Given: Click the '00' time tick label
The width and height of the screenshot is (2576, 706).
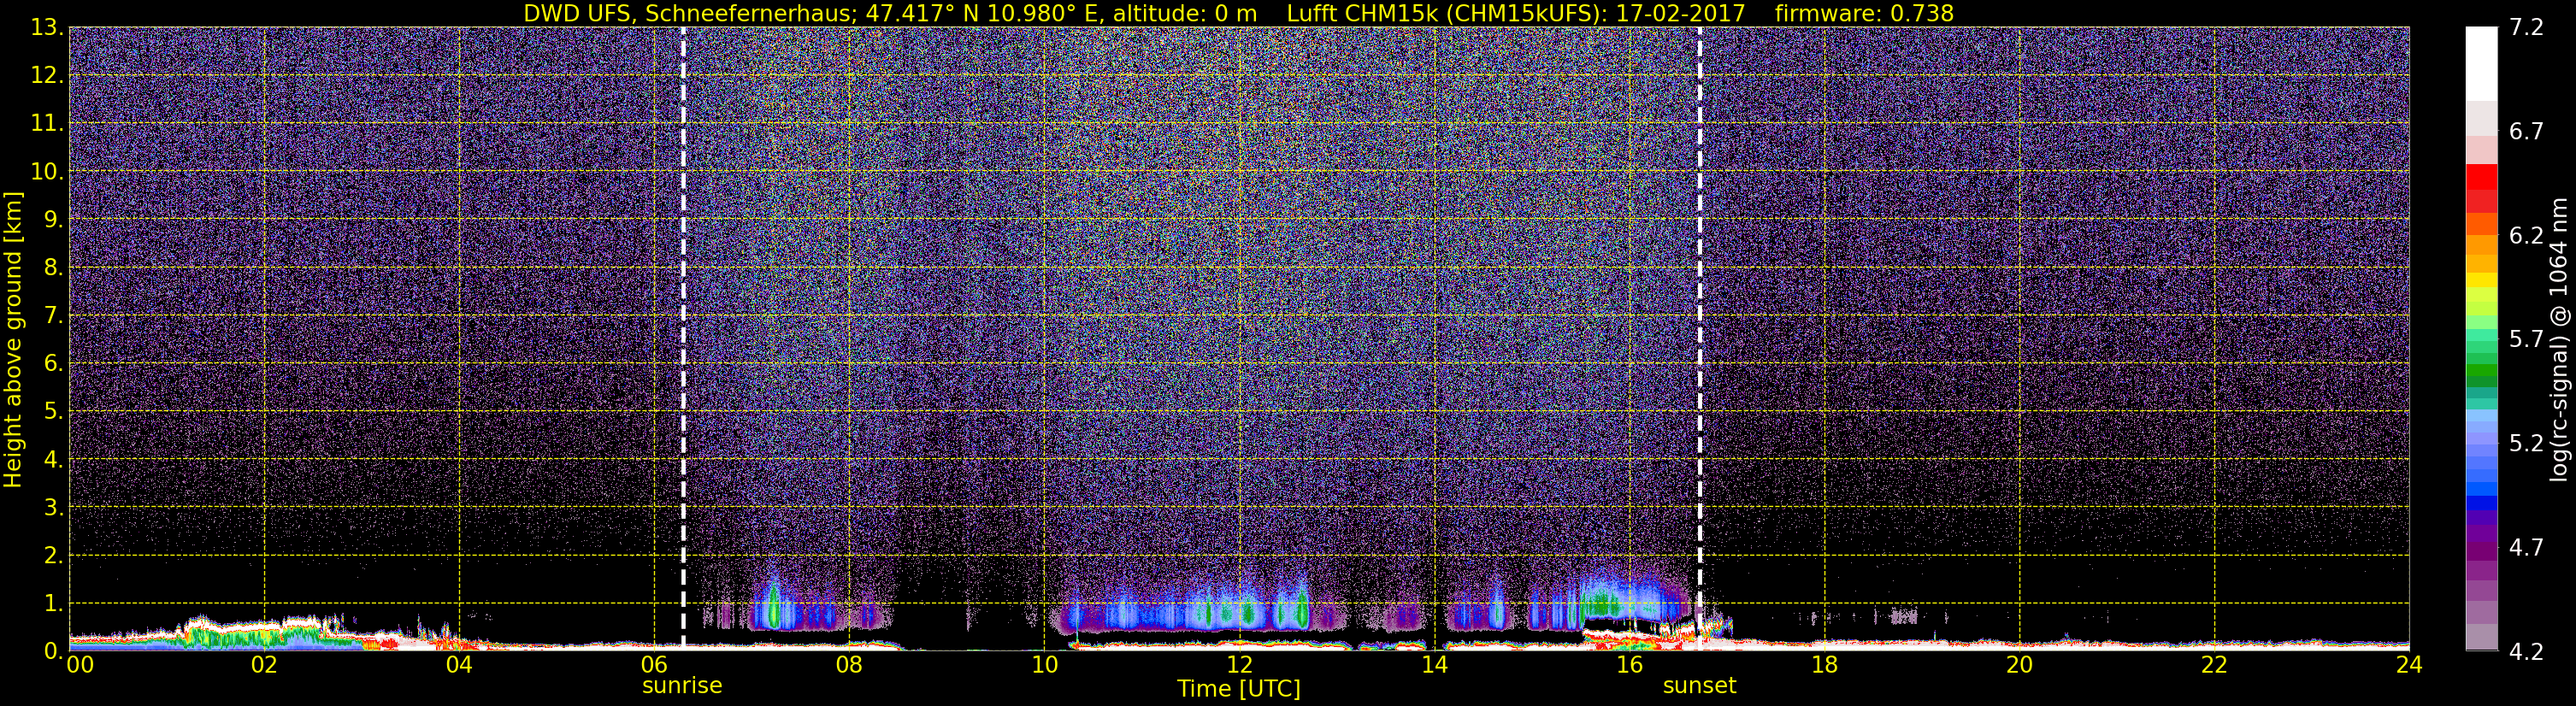Looking at the screenshot, I should pos(80,665).
